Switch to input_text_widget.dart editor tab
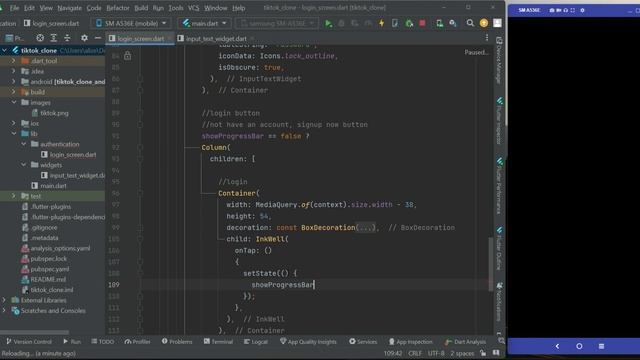The image size is (640, 360). [216, 38]
